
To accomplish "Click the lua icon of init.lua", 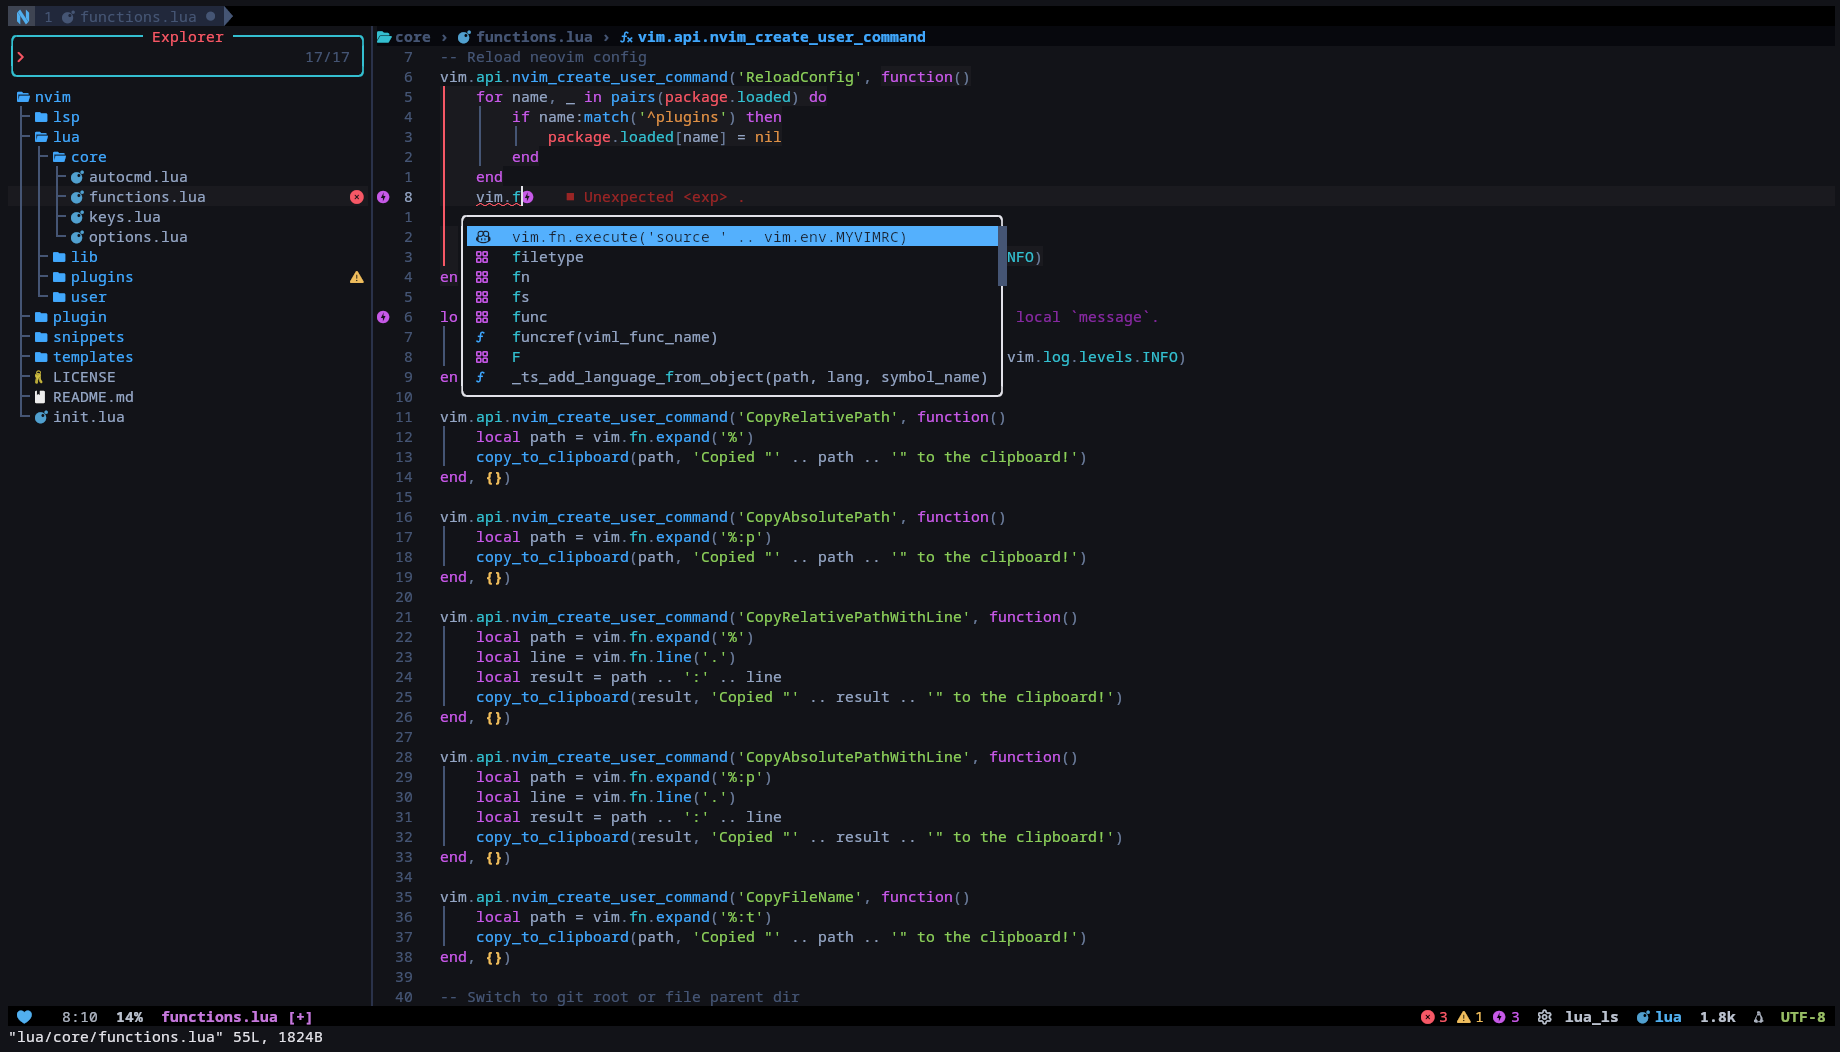I will point(41,417).
